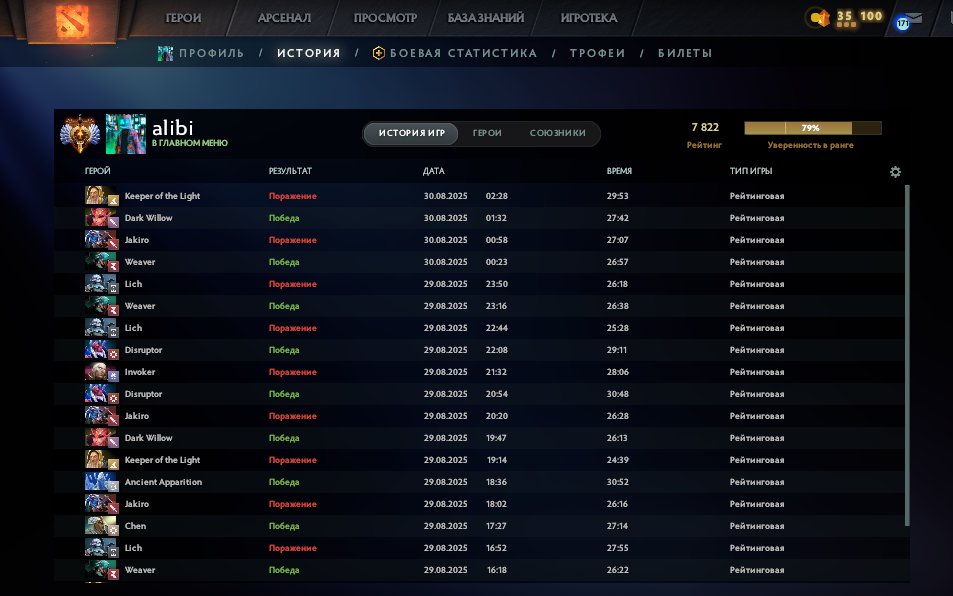This screenshot has height=596, width=953.
Task: Switch to the Герои filter tab
Action: click(x=487, y=133)
